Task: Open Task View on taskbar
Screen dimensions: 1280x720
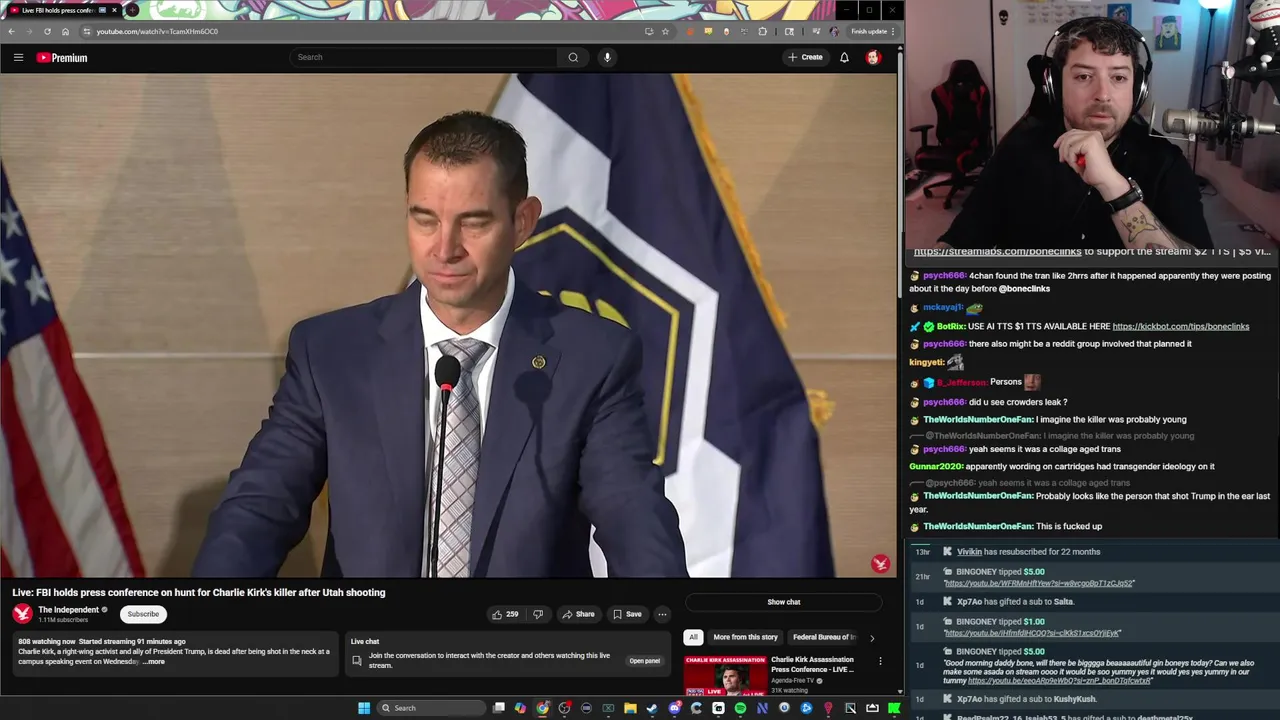Action: tap(499, 708)
